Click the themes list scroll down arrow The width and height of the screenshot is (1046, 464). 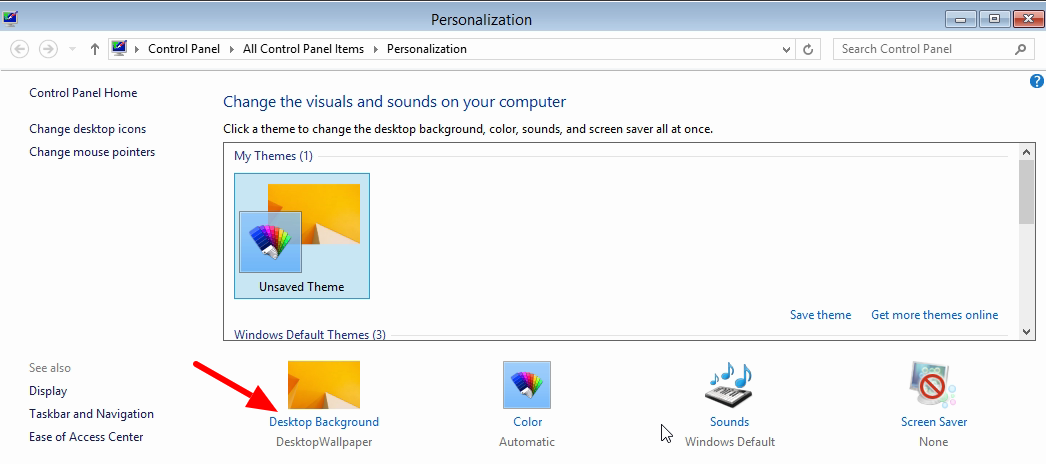[1027, 331]
